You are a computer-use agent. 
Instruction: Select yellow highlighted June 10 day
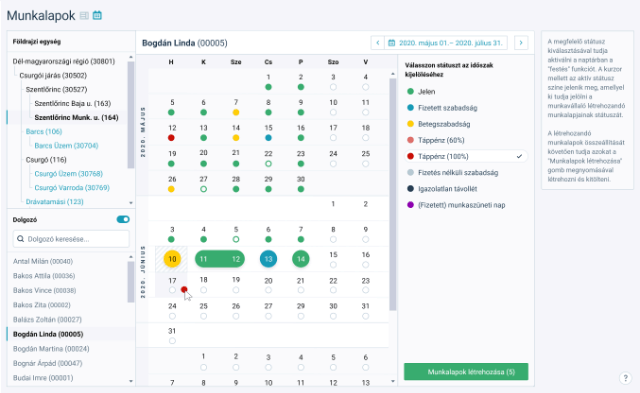(172, 259)
